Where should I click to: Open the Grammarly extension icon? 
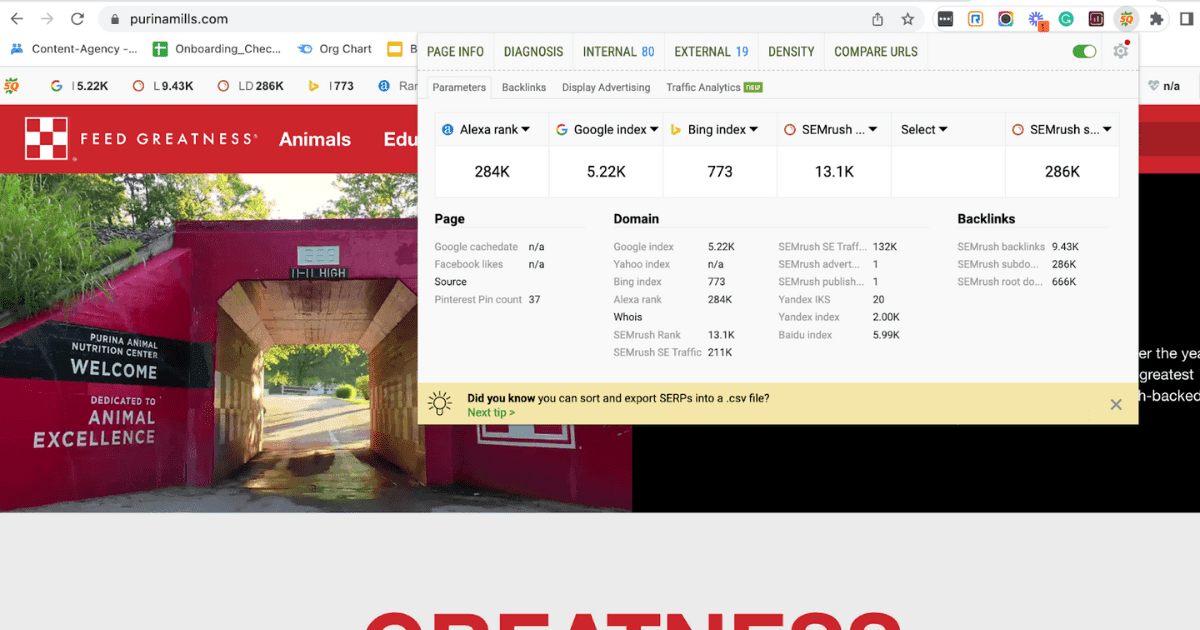[1067, 19]
